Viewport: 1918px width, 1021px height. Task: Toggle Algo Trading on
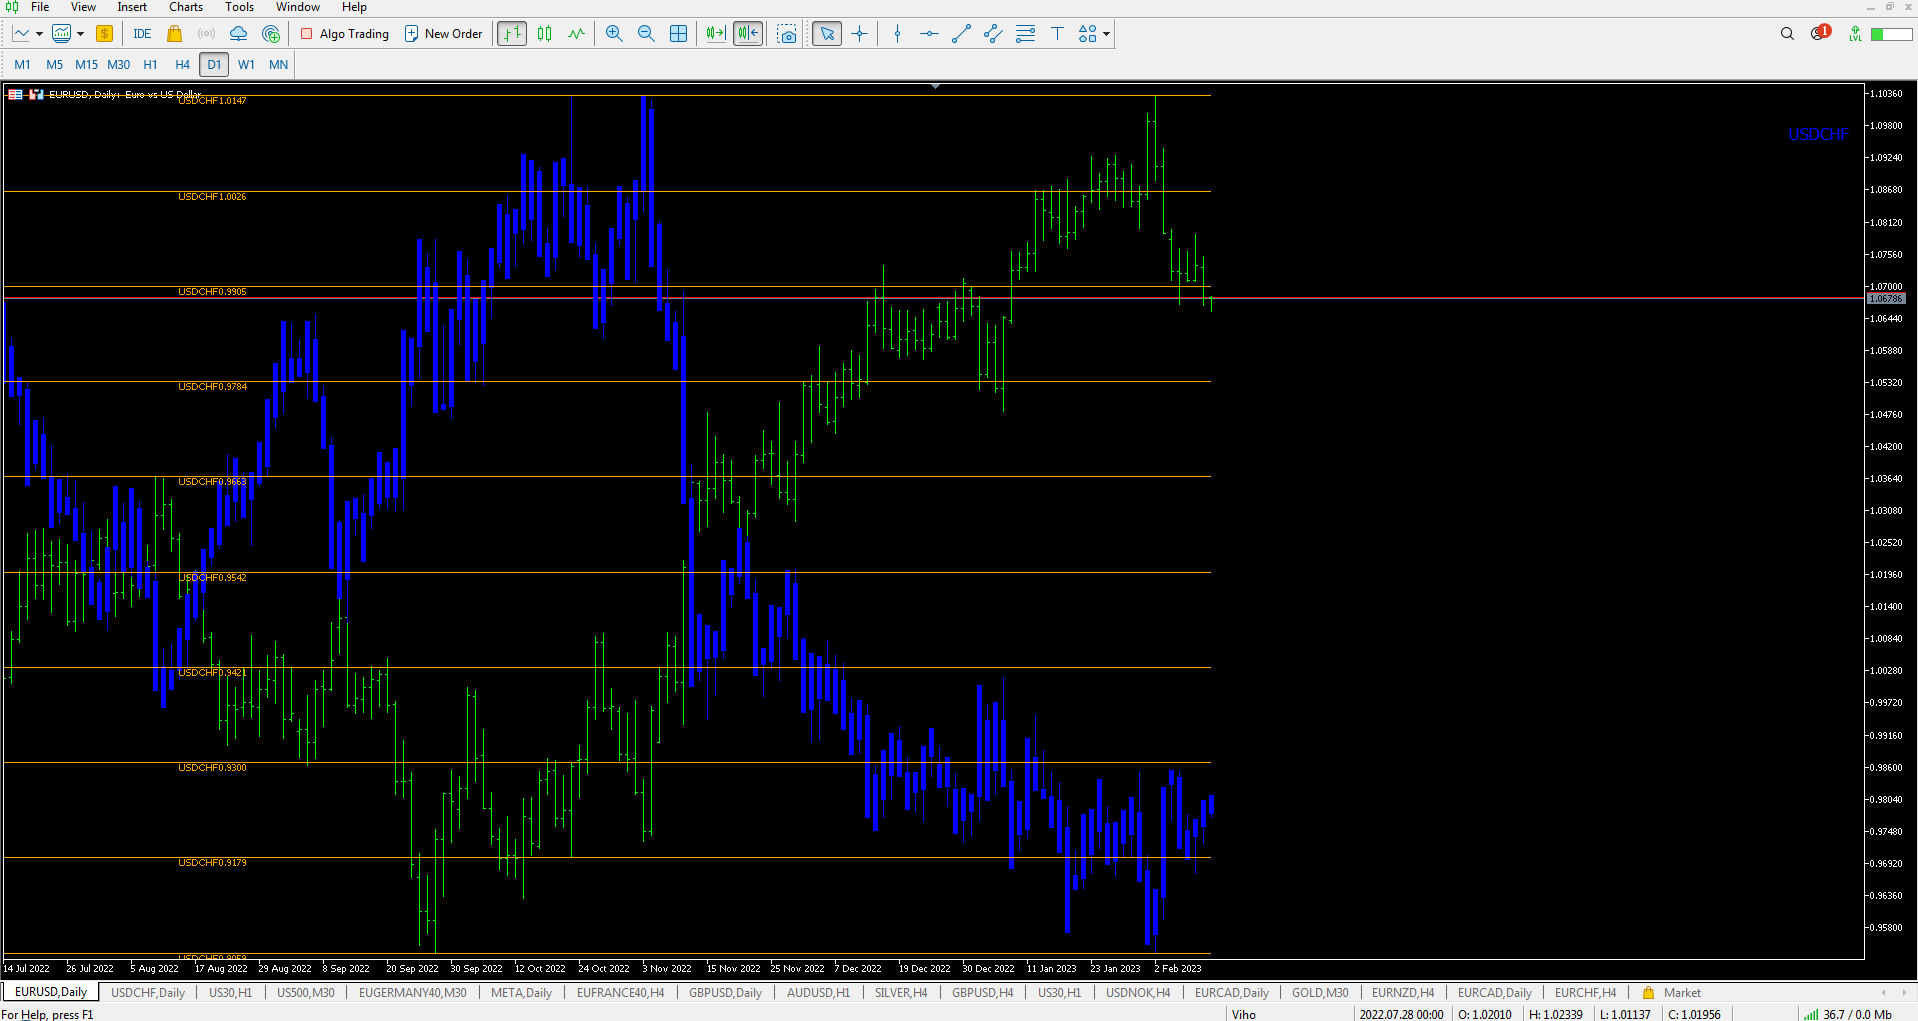(345, 34)
